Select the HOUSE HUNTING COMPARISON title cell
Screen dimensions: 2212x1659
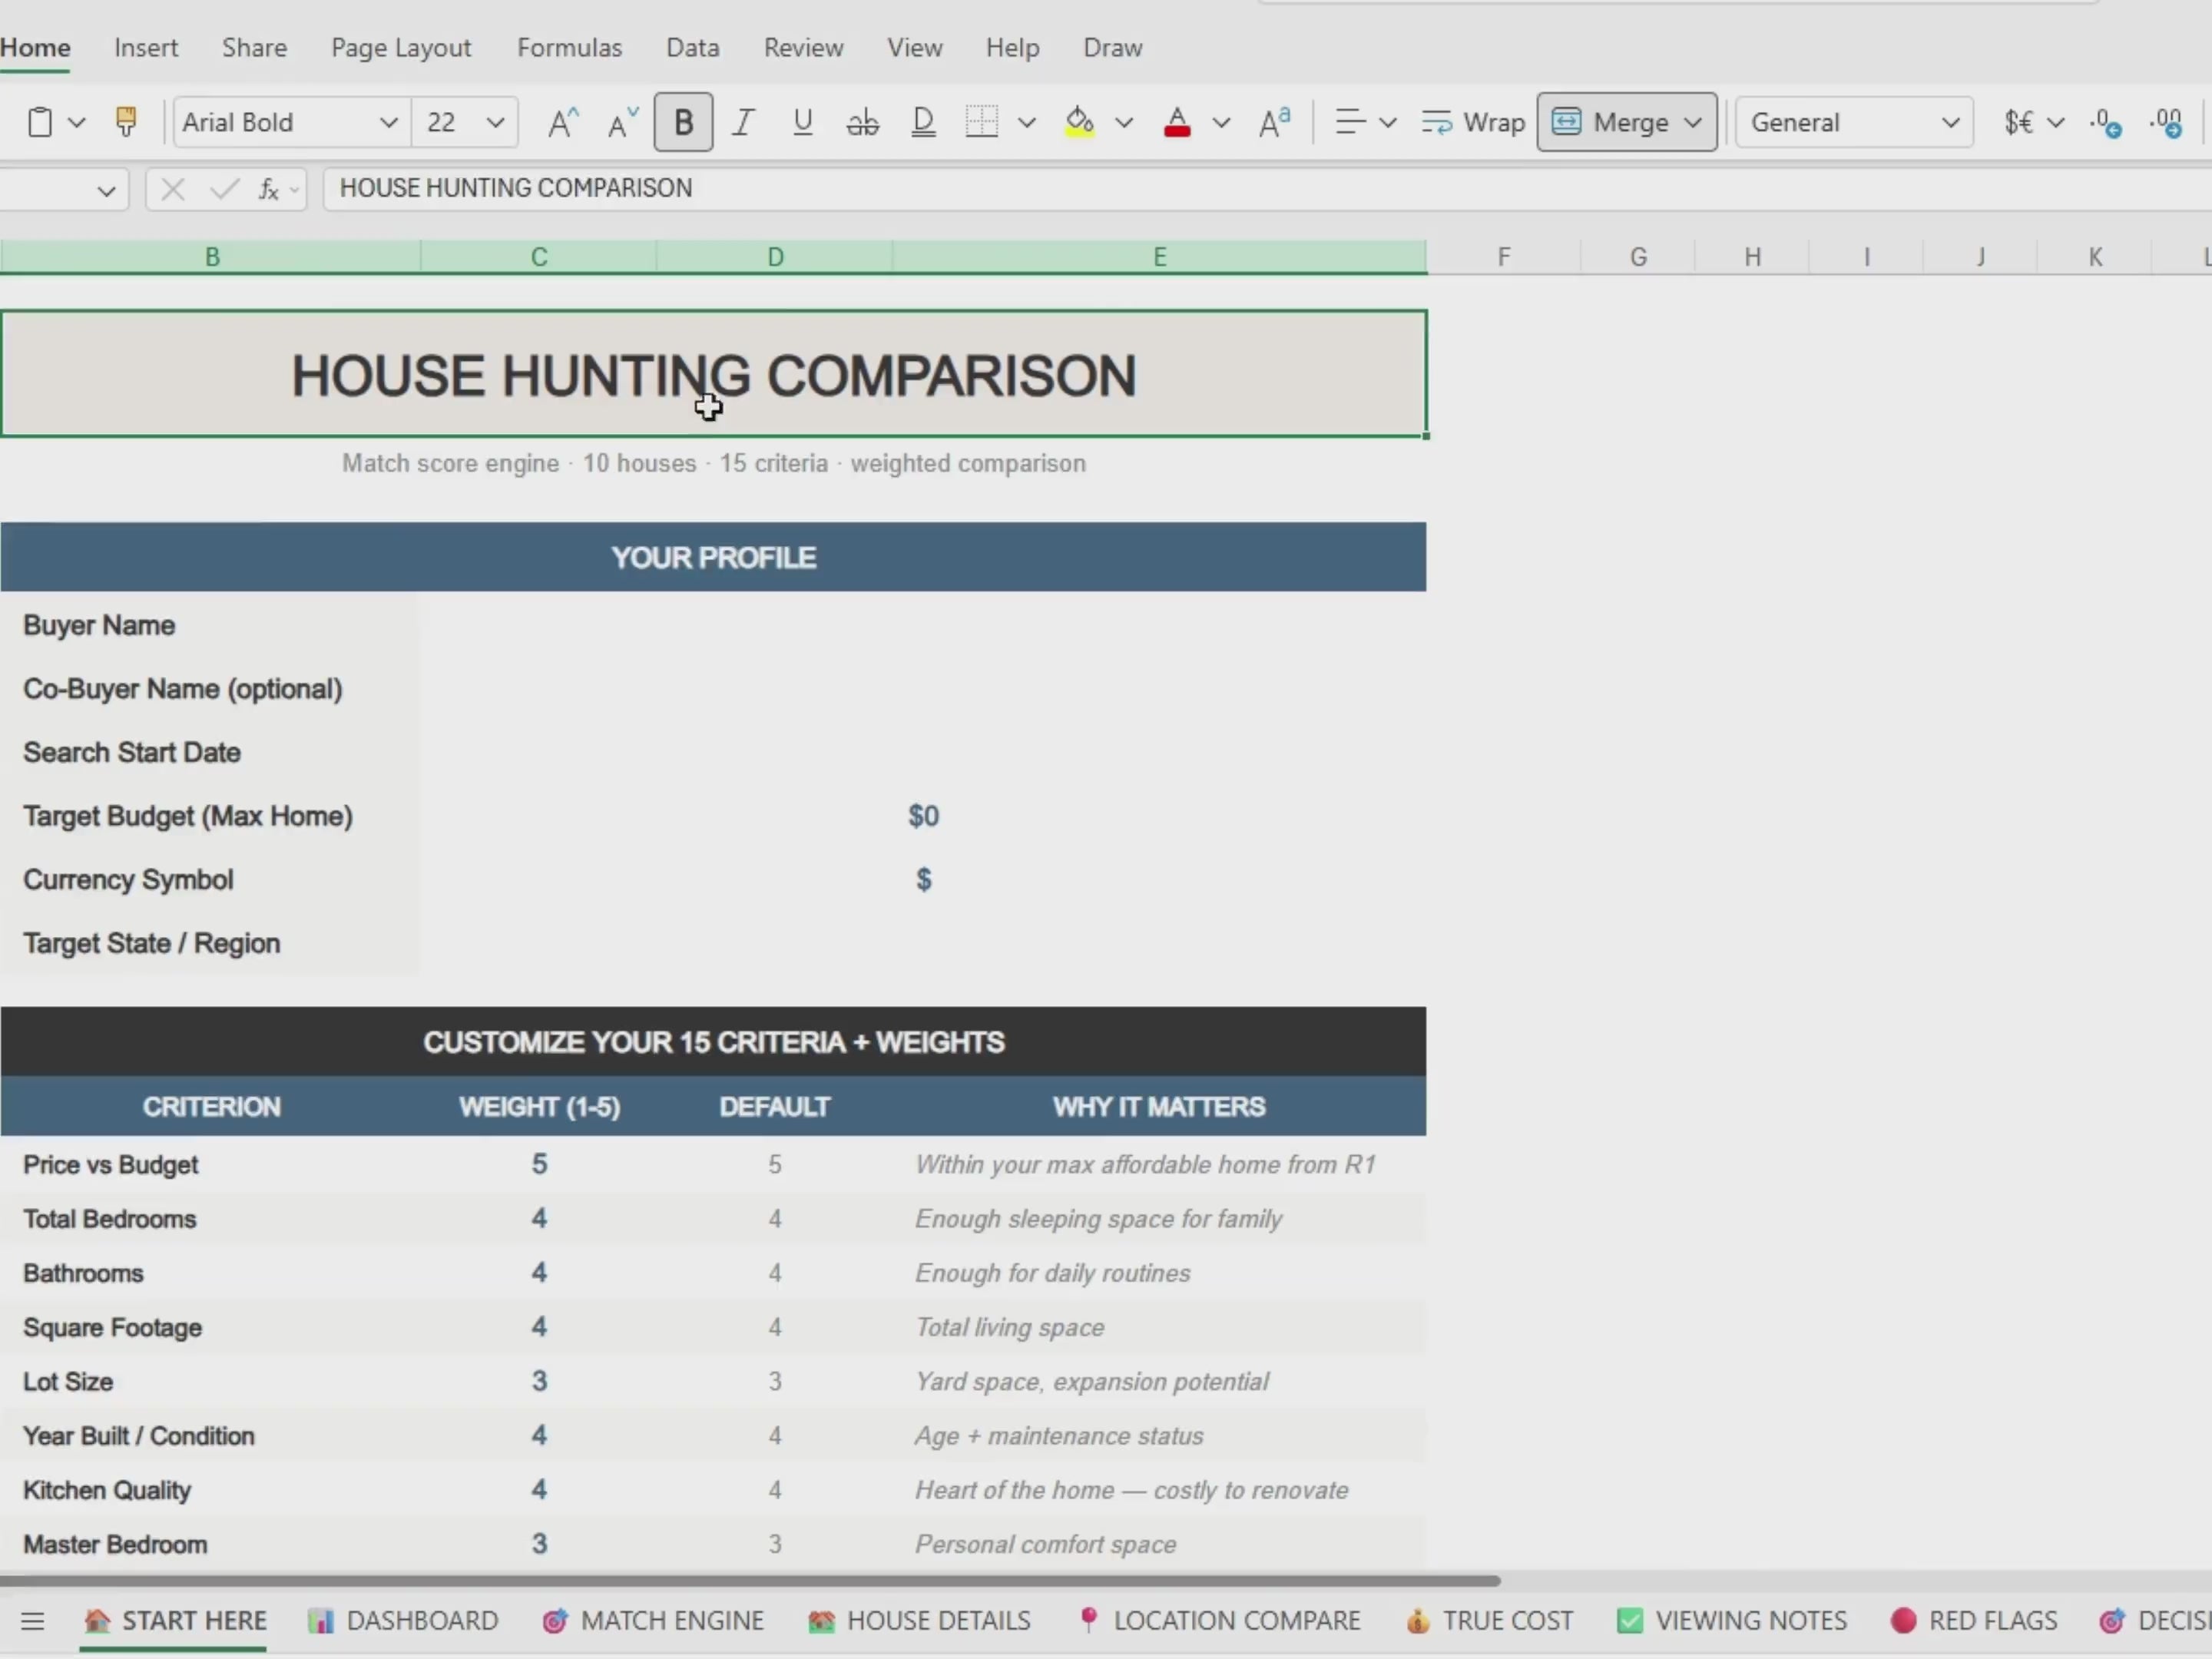click(x=713, y=374)
